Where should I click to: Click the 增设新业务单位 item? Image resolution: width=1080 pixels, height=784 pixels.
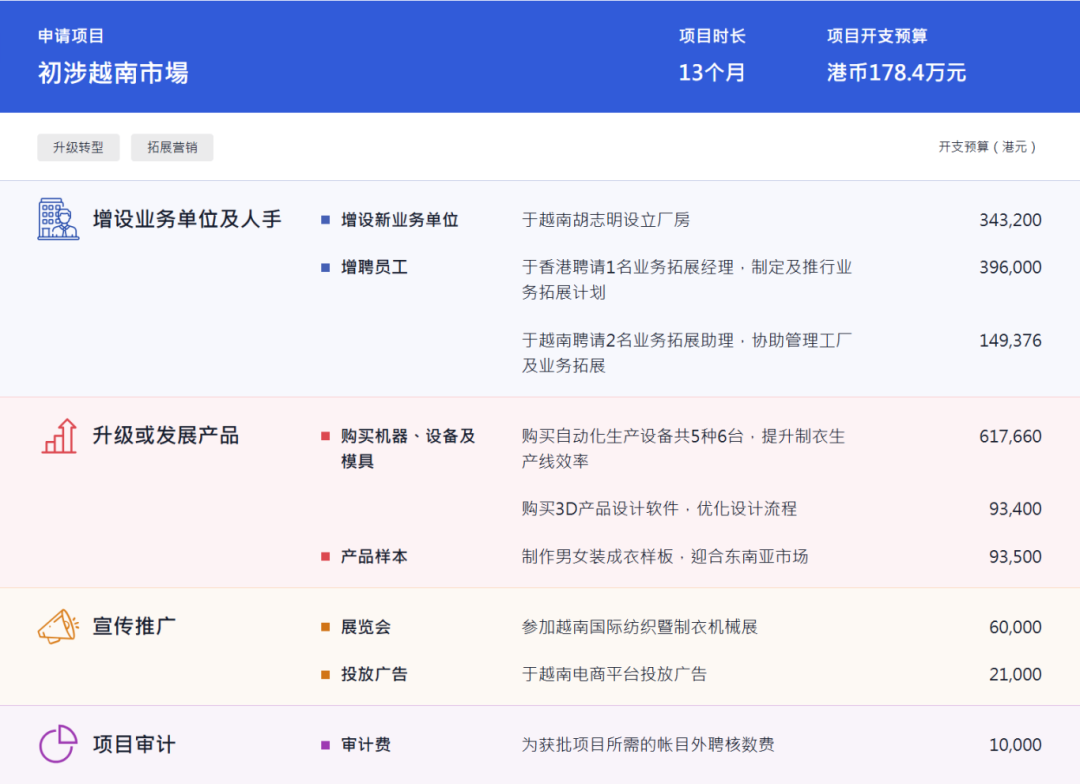coord(399,220)
